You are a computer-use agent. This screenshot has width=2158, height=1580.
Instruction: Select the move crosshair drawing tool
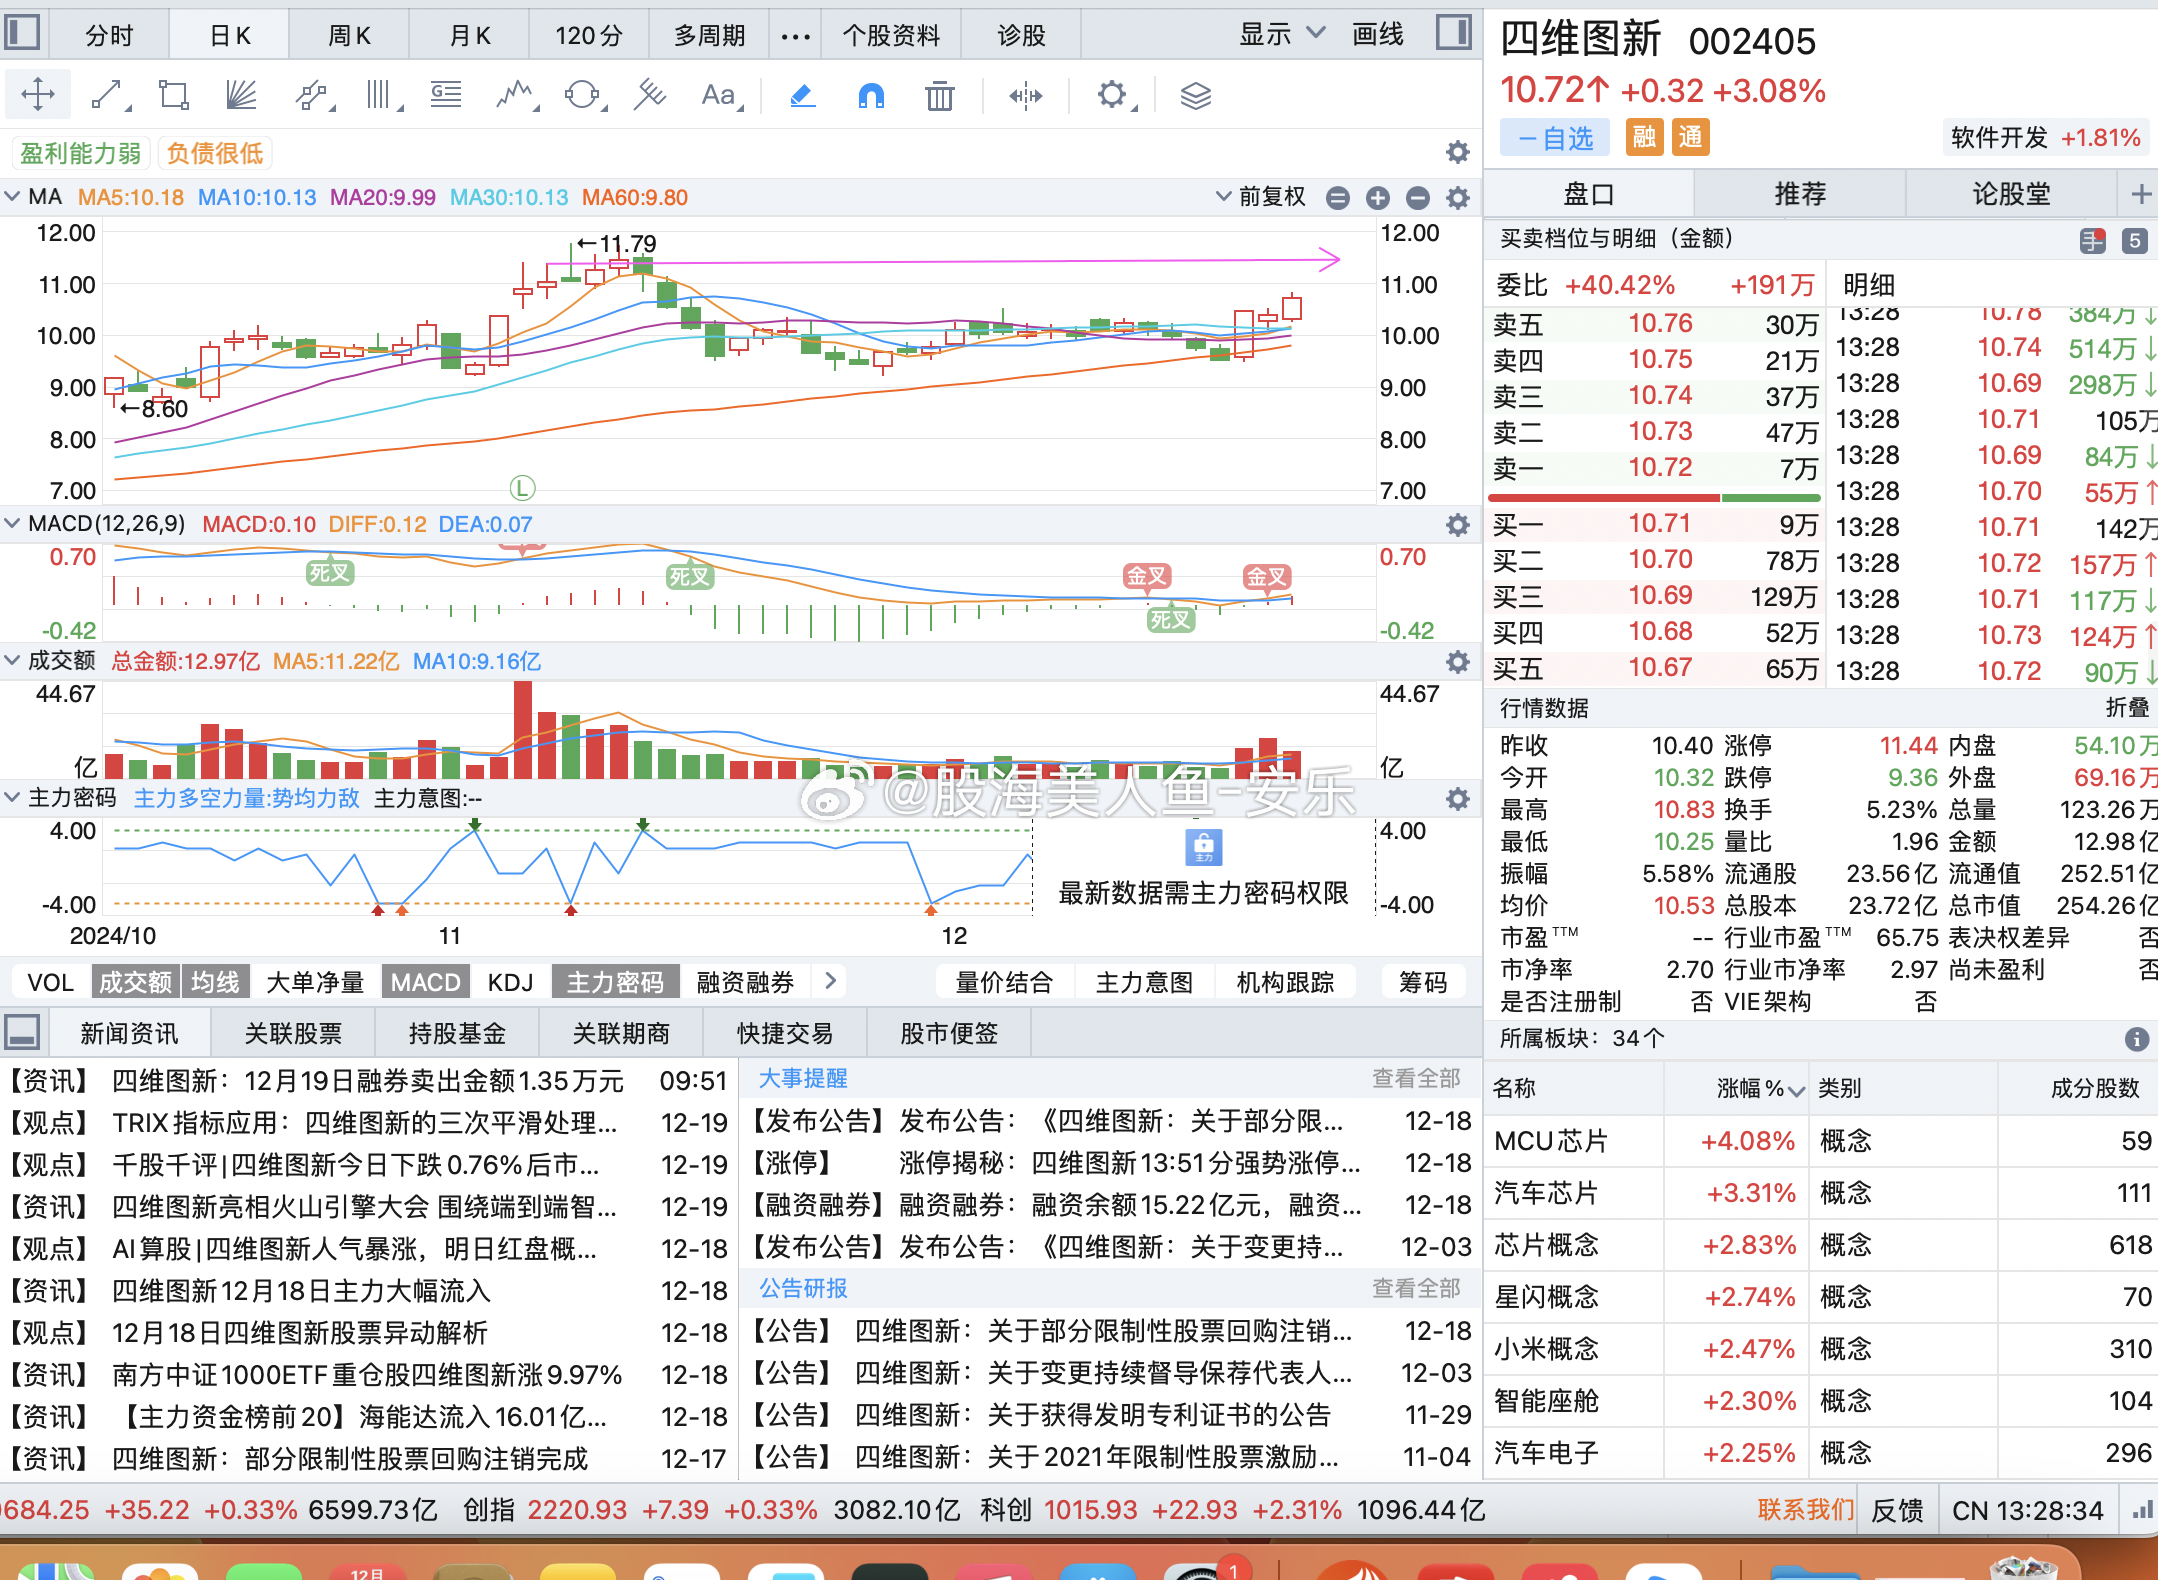tap(38, 95)
